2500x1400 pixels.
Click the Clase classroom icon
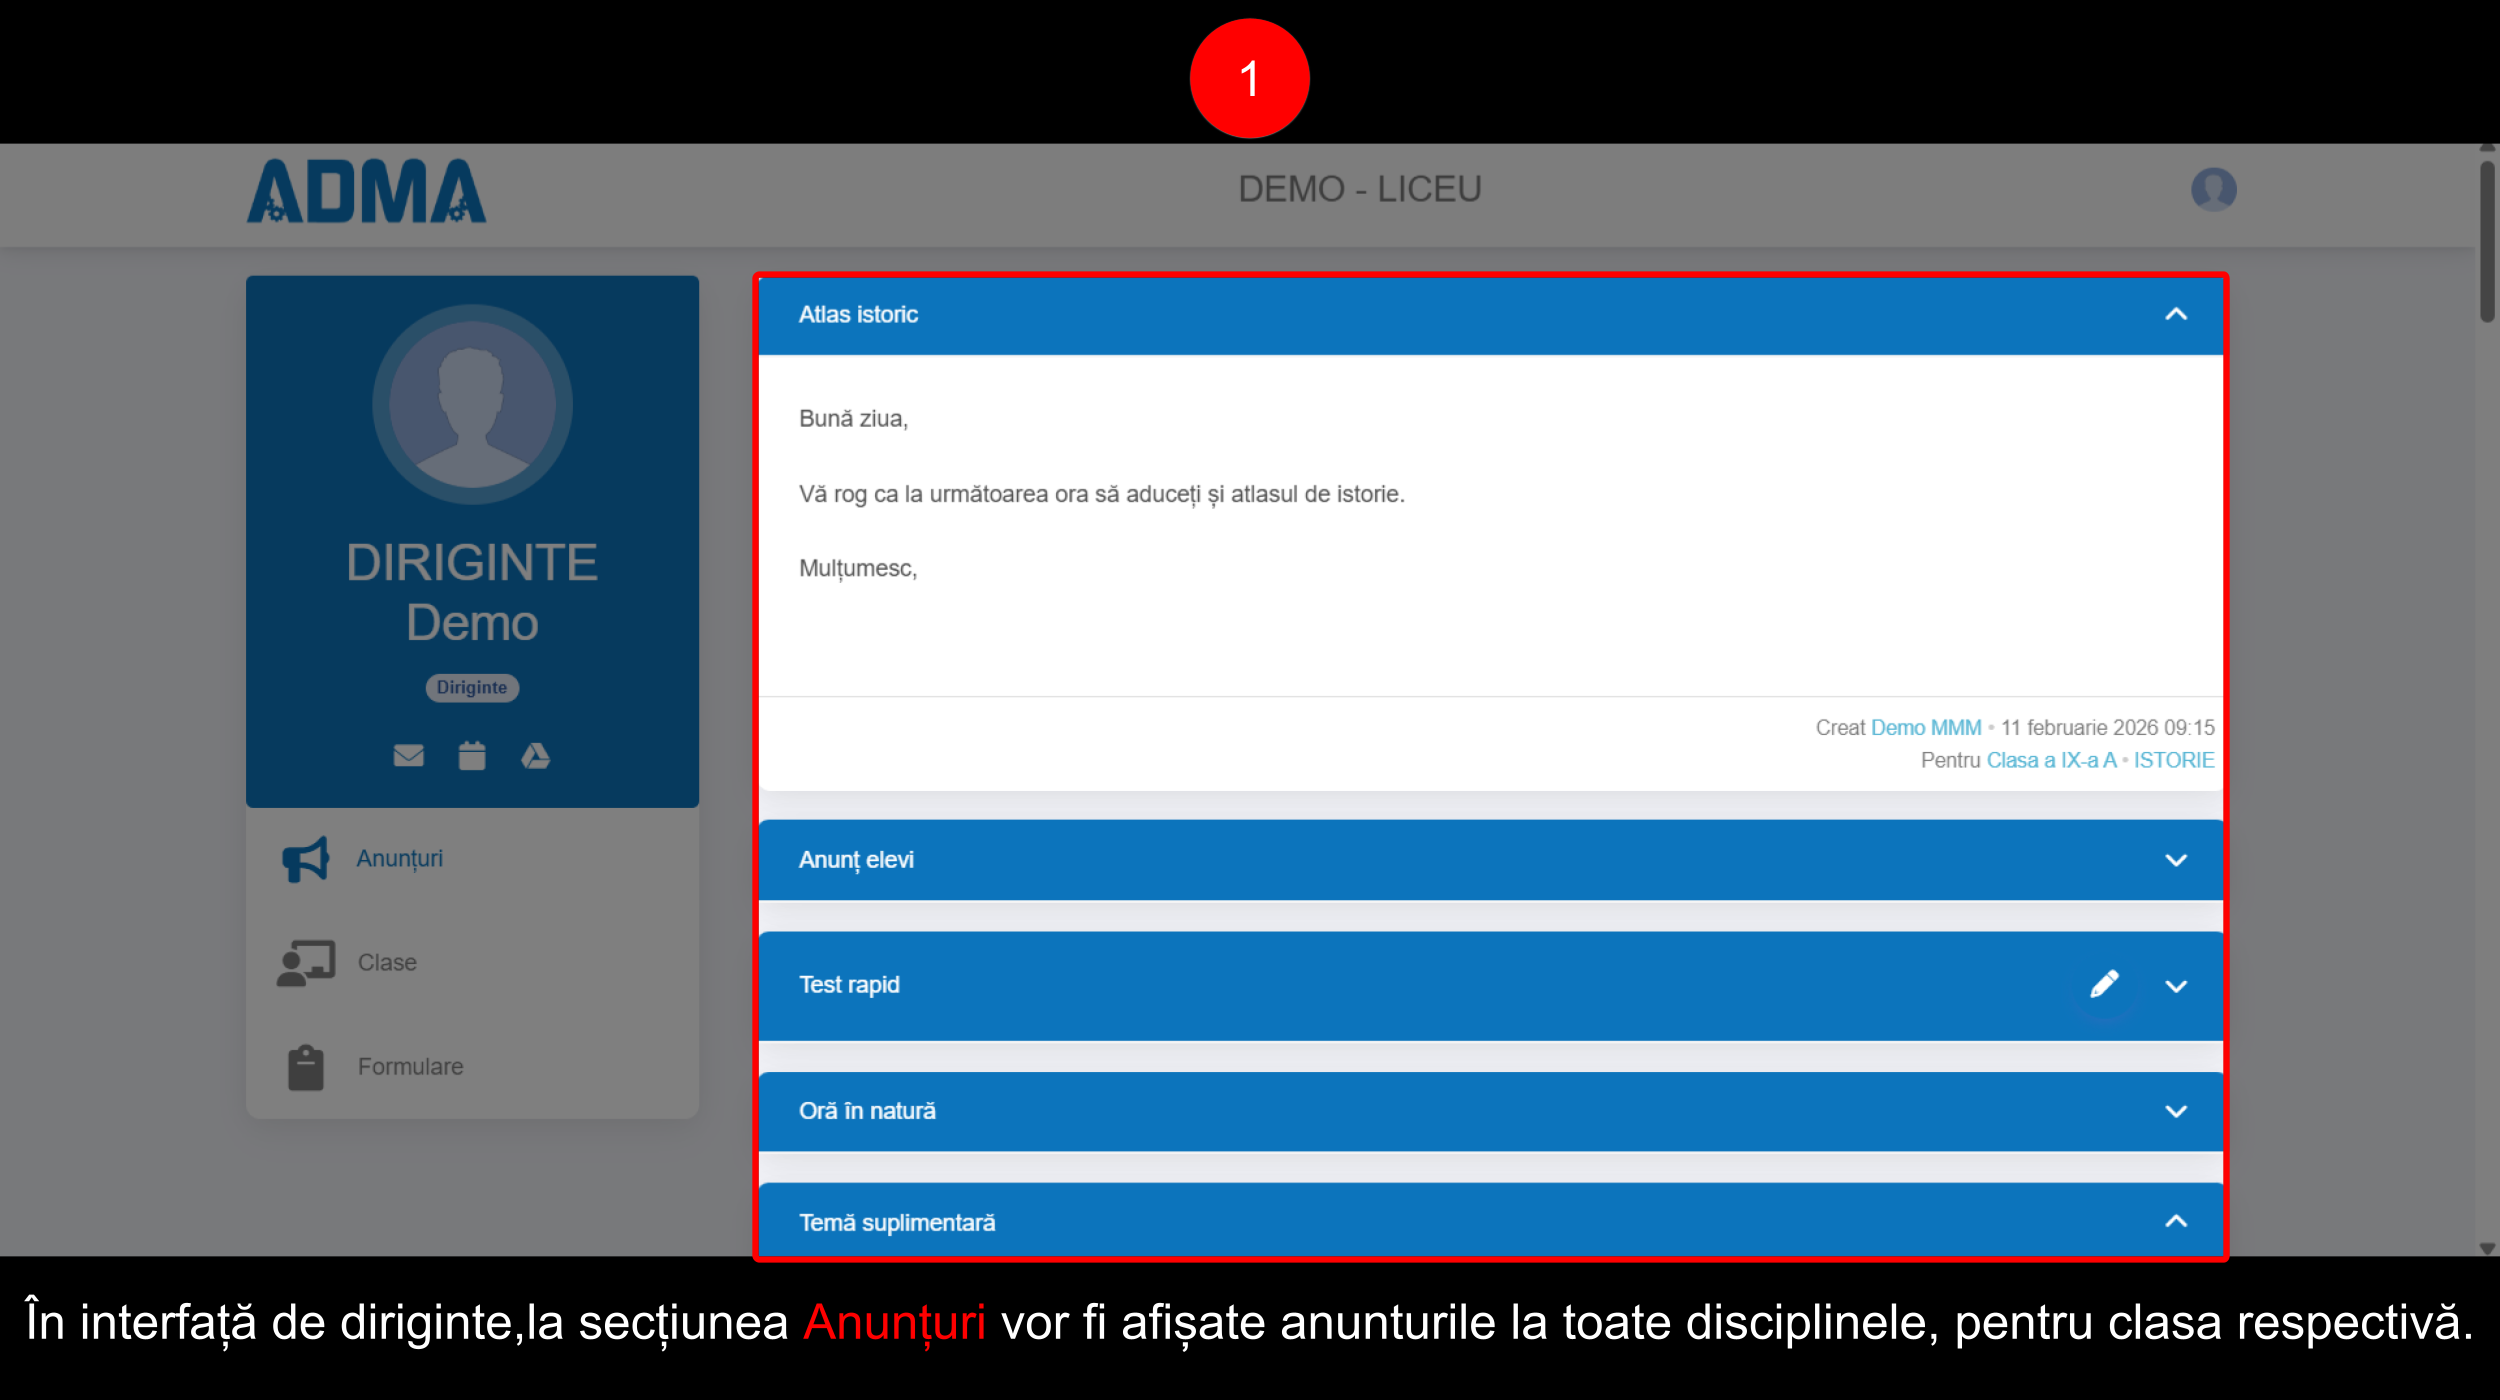pos(305,963)
